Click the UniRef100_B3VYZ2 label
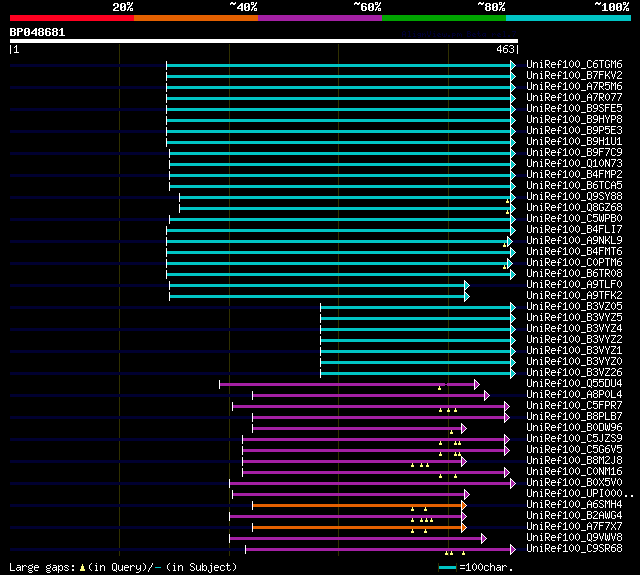Screen dimensions: 640x575 [x=574, y=340]
